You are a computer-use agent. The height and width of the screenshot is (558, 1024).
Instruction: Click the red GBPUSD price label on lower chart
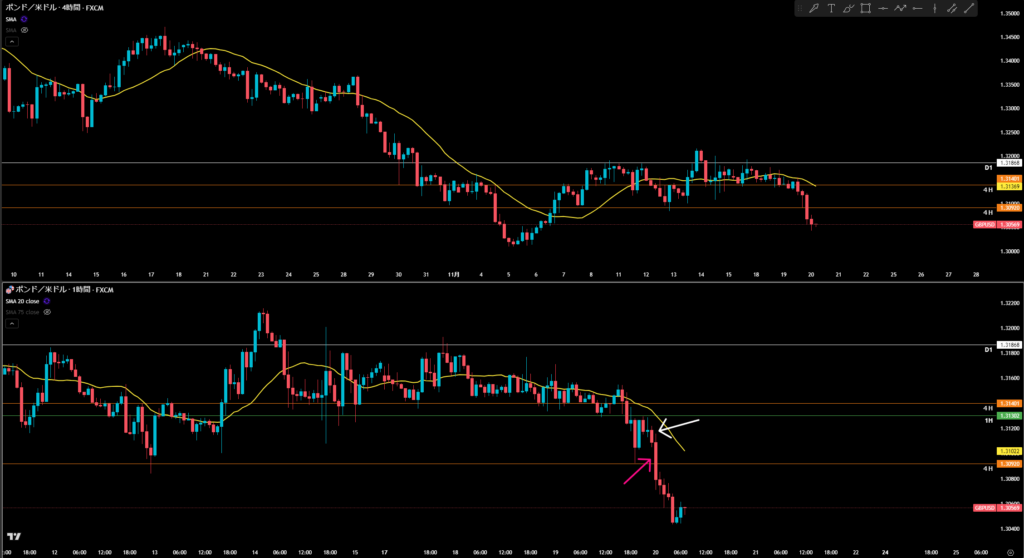click(x=983, y=508)
